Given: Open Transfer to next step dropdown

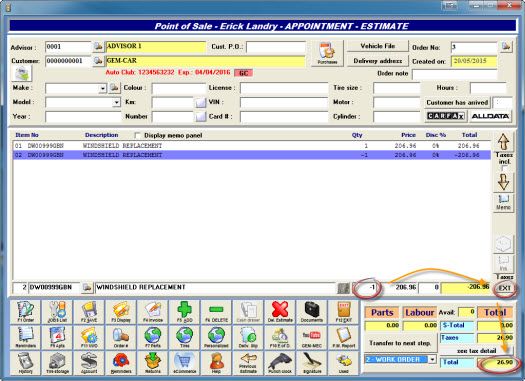Looking at the screenshot, I should coord(432,360).
